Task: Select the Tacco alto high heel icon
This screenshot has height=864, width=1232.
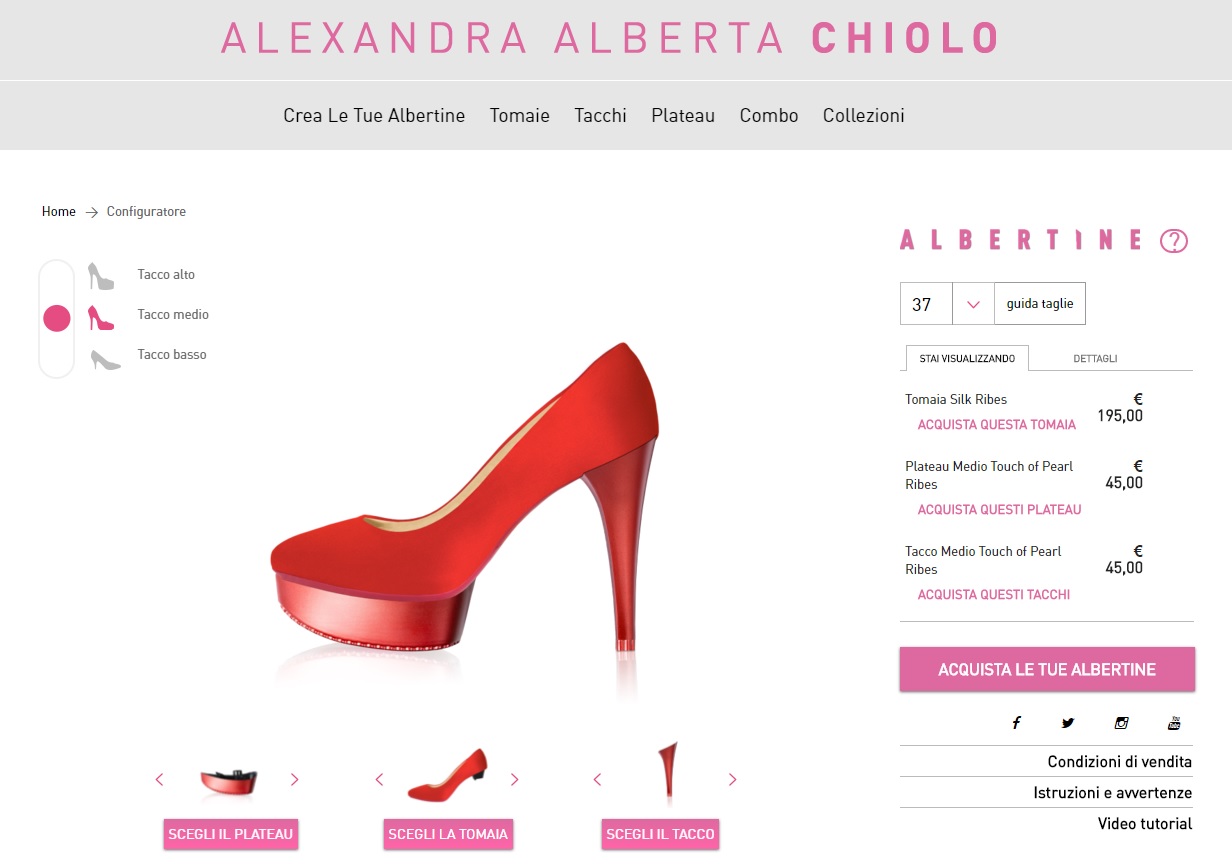Action: click(x=101, y=276)
